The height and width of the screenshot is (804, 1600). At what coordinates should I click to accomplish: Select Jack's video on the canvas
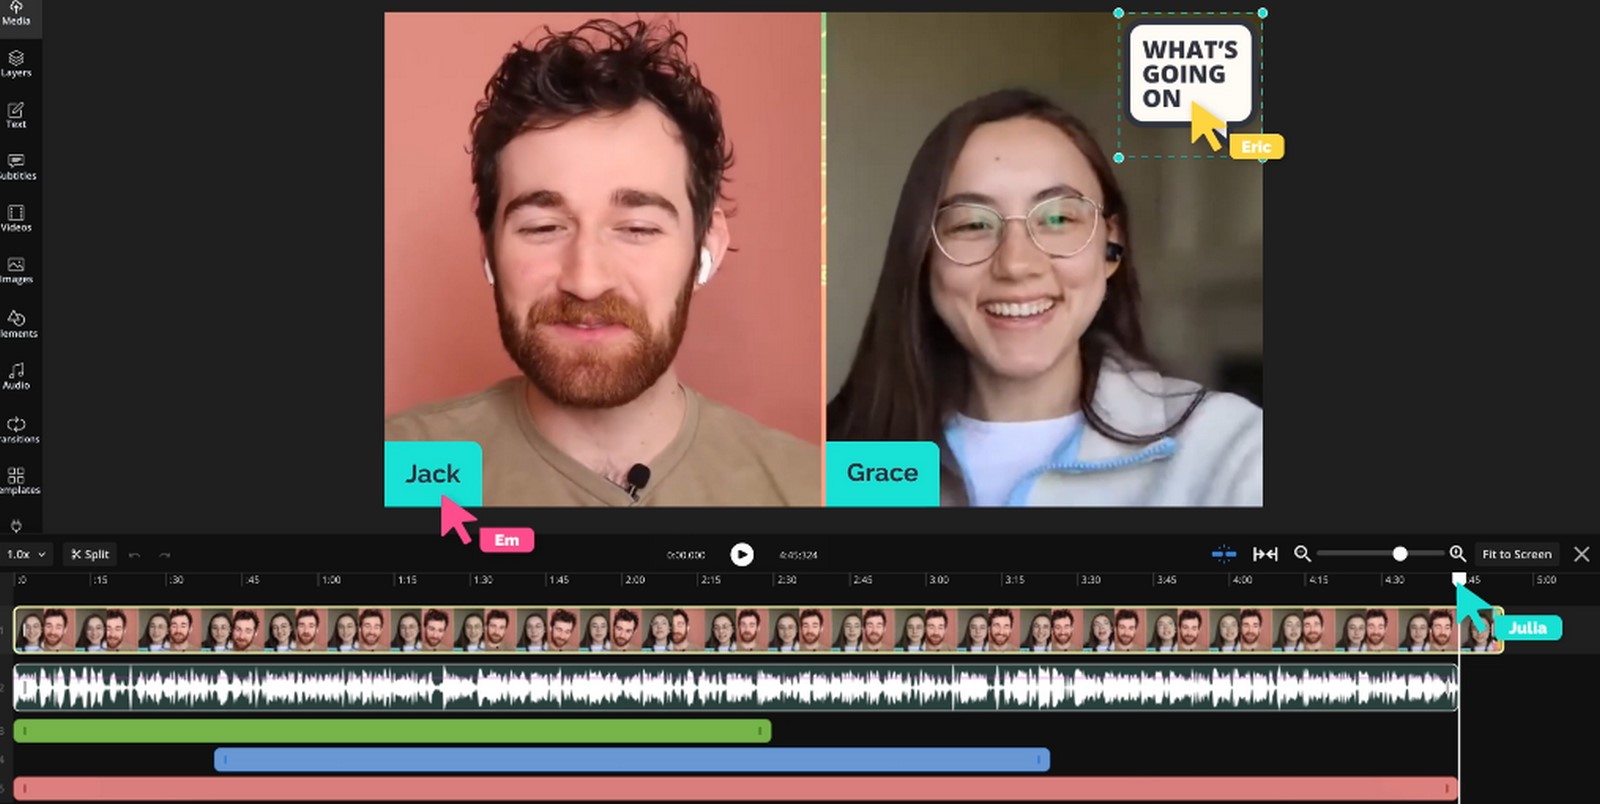(x=604, y=259)
